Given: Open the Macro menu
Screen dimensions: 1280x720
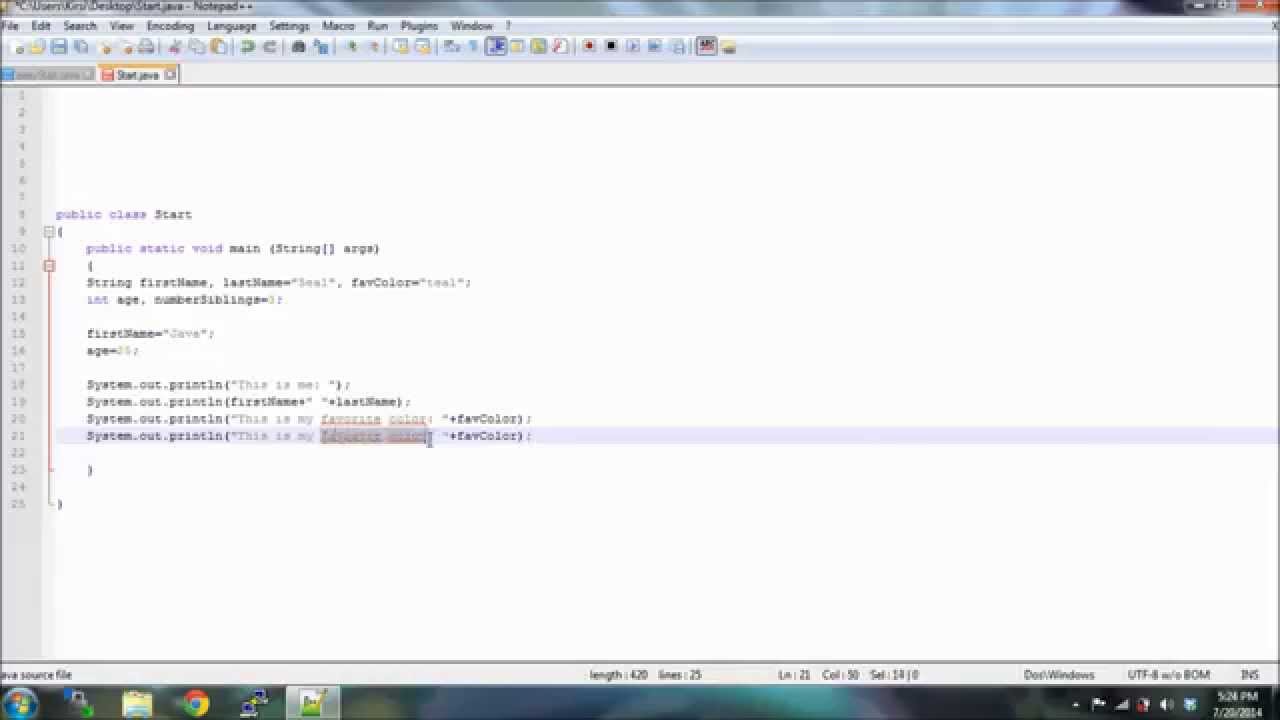Looking at the screenshot, I should (x=338, y=26).
